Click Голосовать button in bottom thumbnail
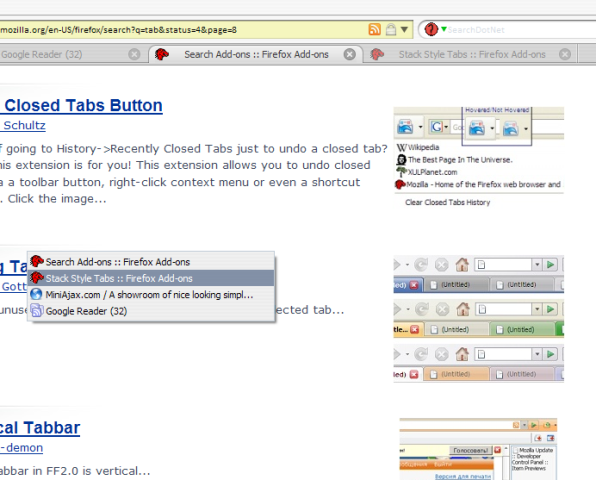Image resolution: width=596 pixels, height=480 pixels. pyautogui.click(x=471, y=450)
